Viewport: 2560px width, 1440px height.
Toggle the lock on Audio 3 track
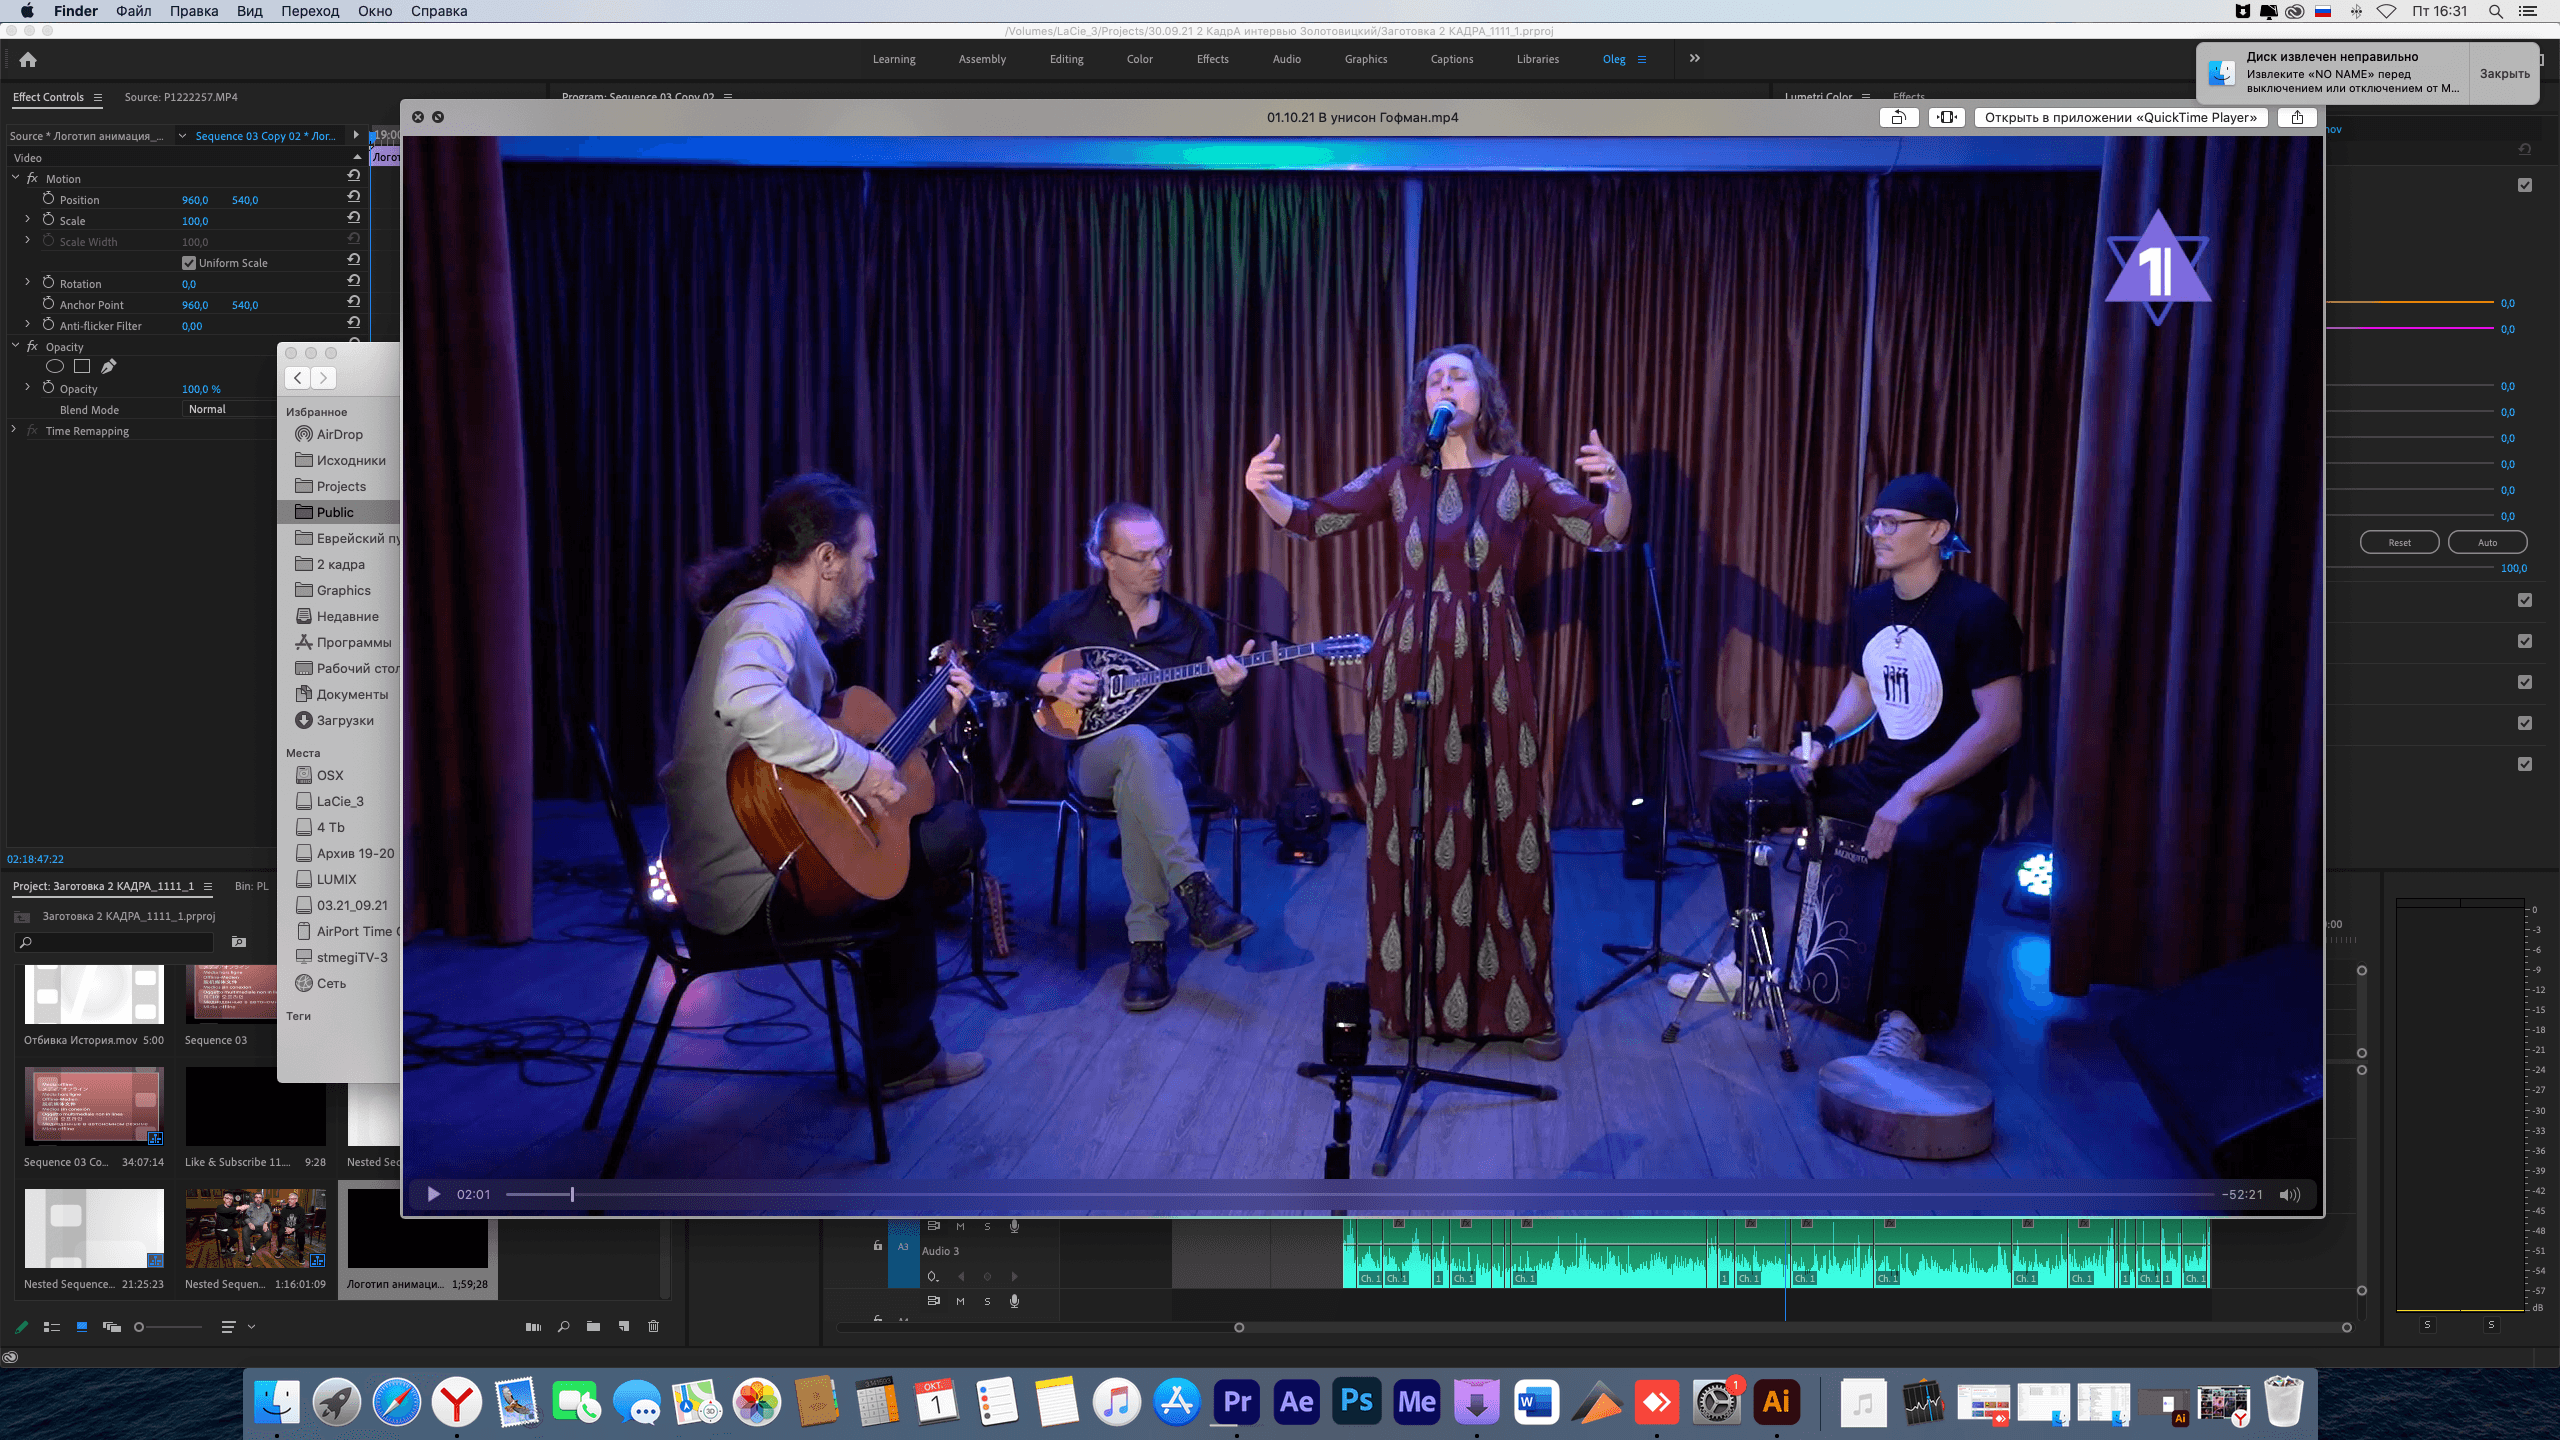tap(878, 1246)
